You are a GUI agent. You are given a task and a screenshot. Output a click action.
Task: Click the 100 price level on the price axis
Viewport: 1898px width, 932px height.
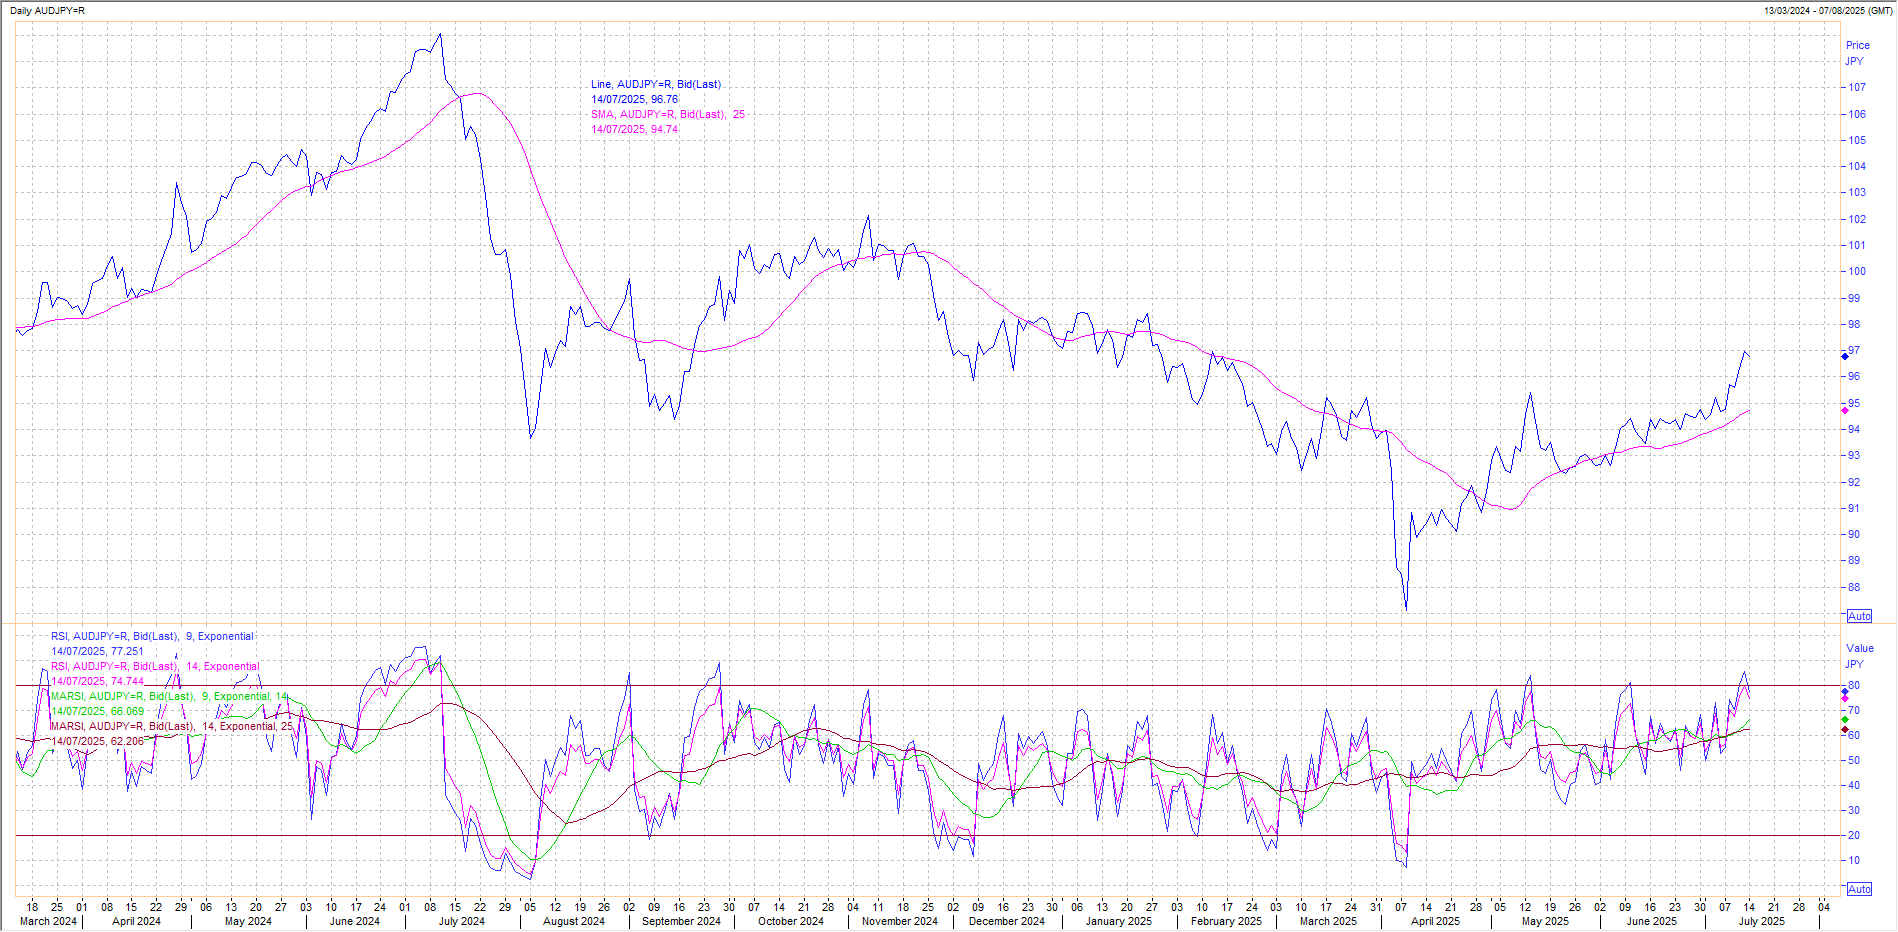(1856, 272)
